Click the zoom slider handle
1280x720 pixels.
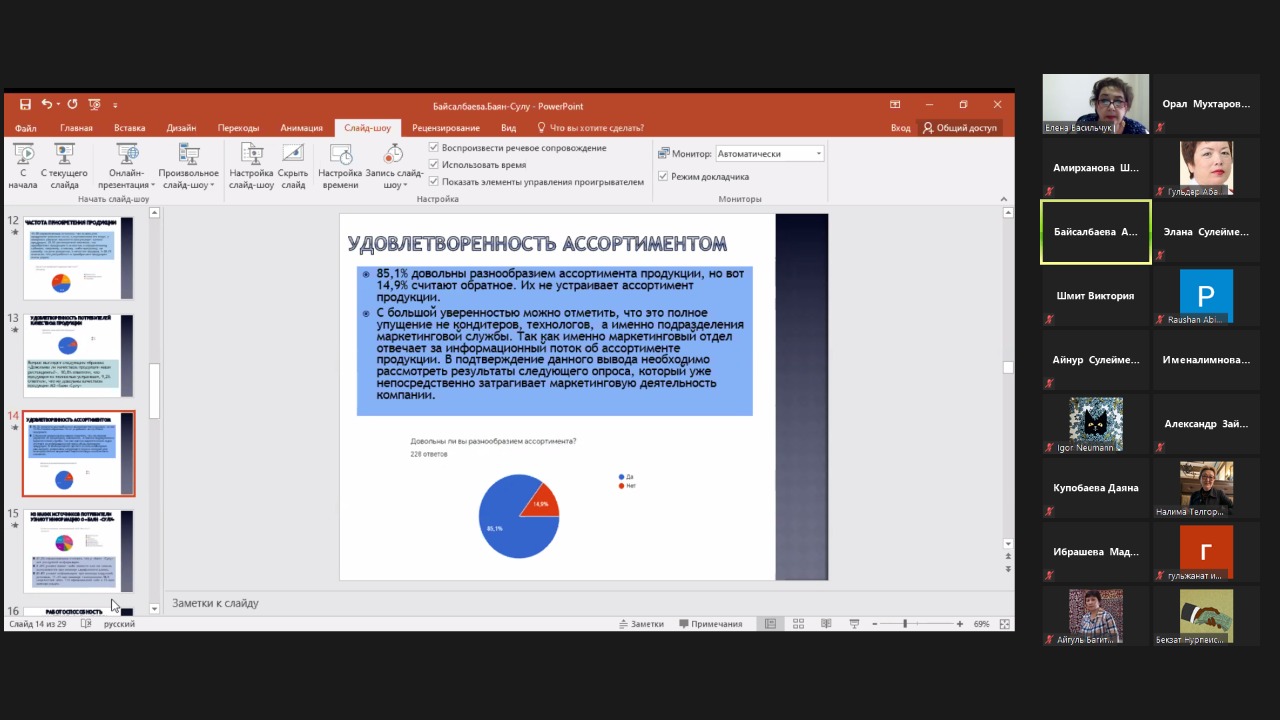905,624
